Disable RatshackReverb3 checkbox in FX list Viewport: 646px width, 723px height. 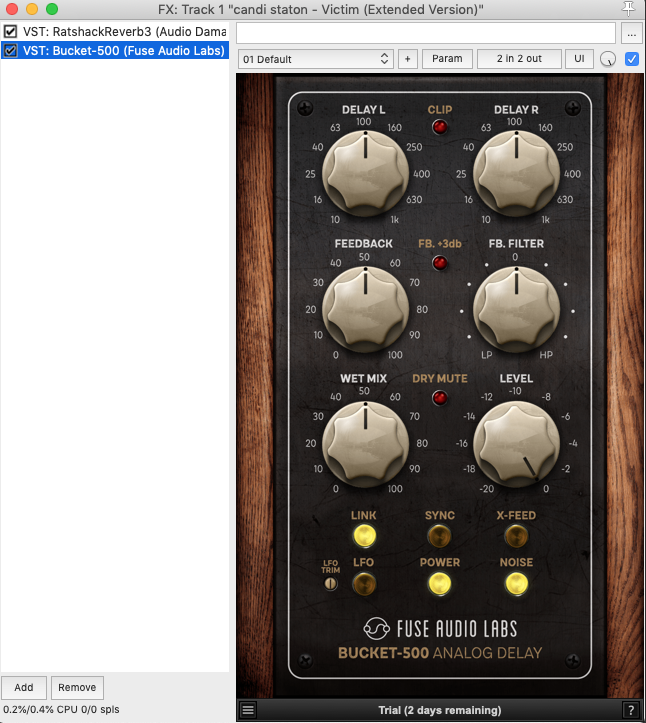click(10, 31)
